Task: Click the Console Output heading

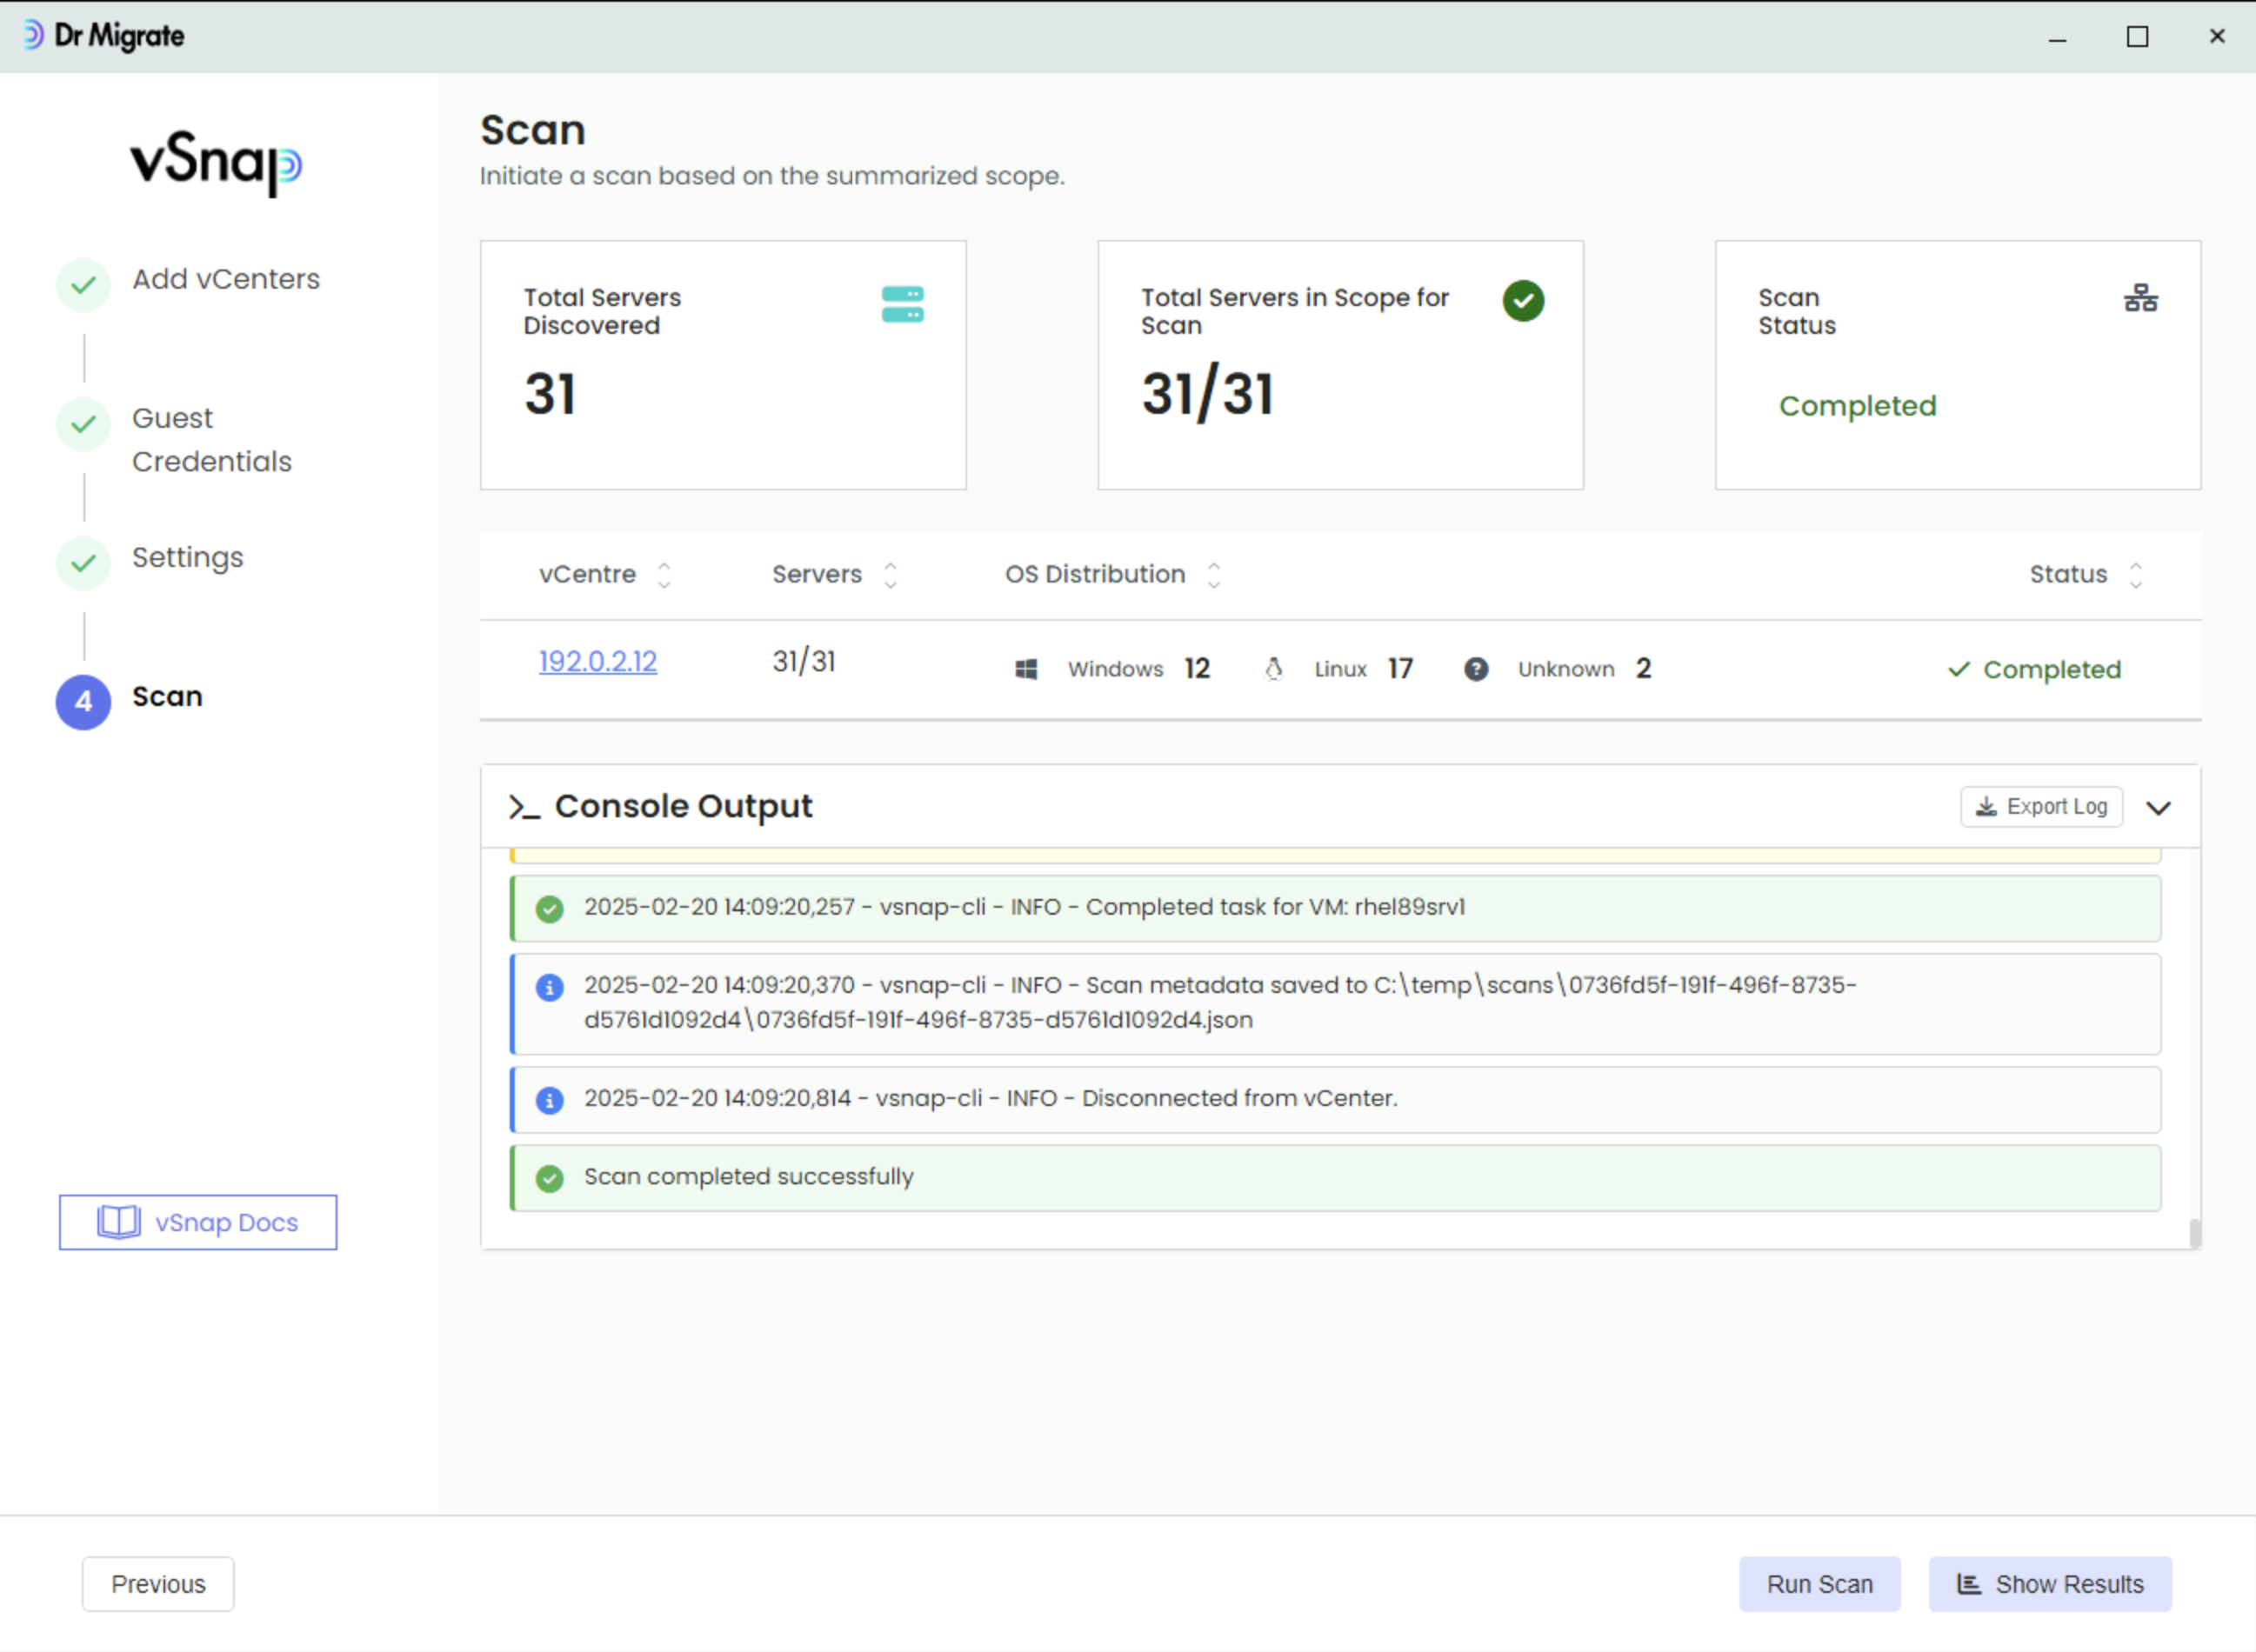Action: pyautogui.click(x=683, y=806)
